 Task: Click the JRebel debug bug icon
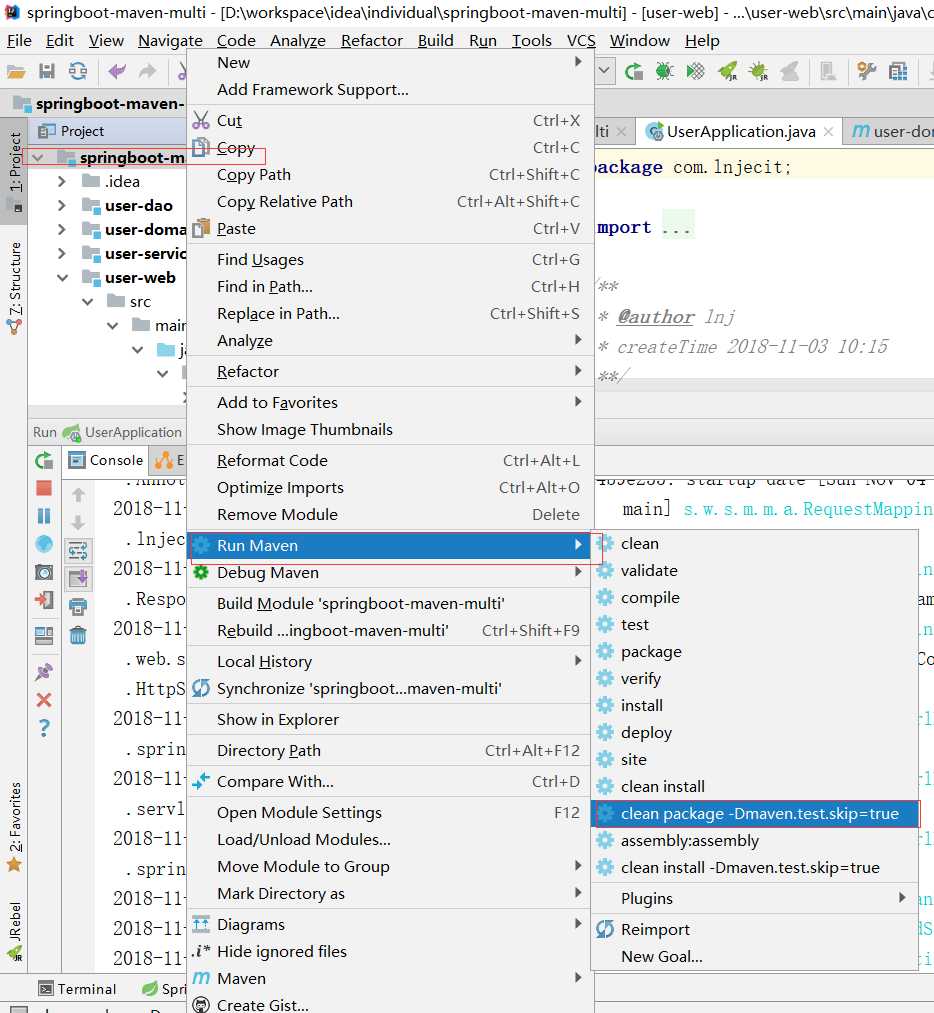click(759, 71)
